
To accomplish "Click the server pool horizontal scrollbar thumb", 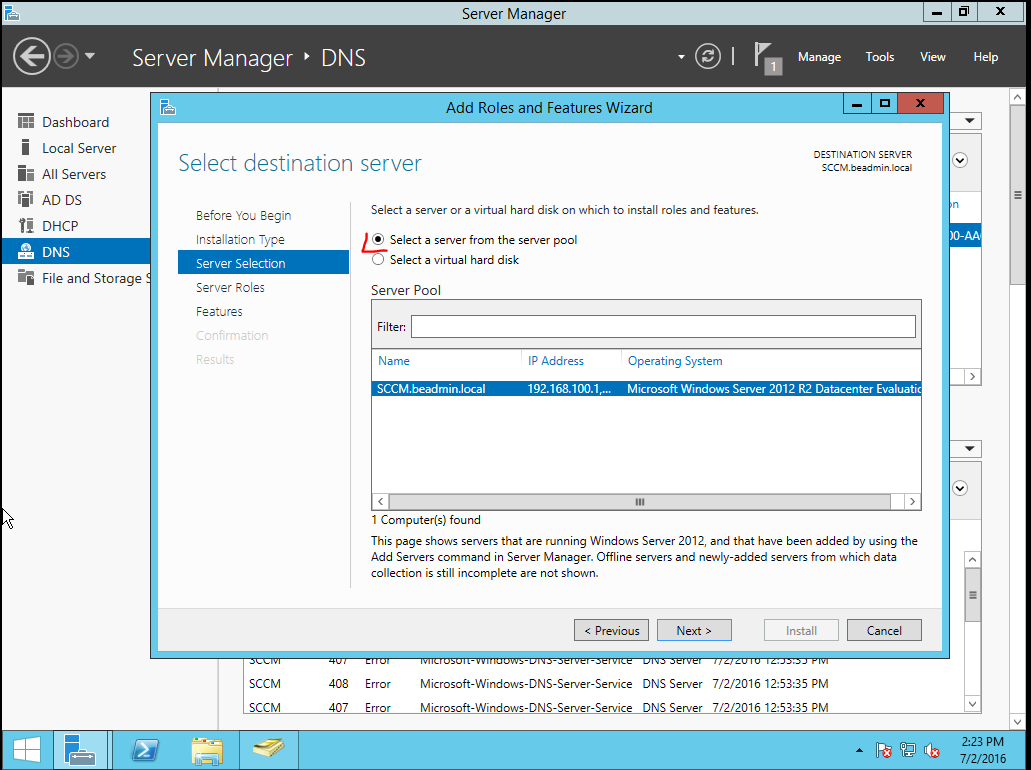I will coord(640,502).
